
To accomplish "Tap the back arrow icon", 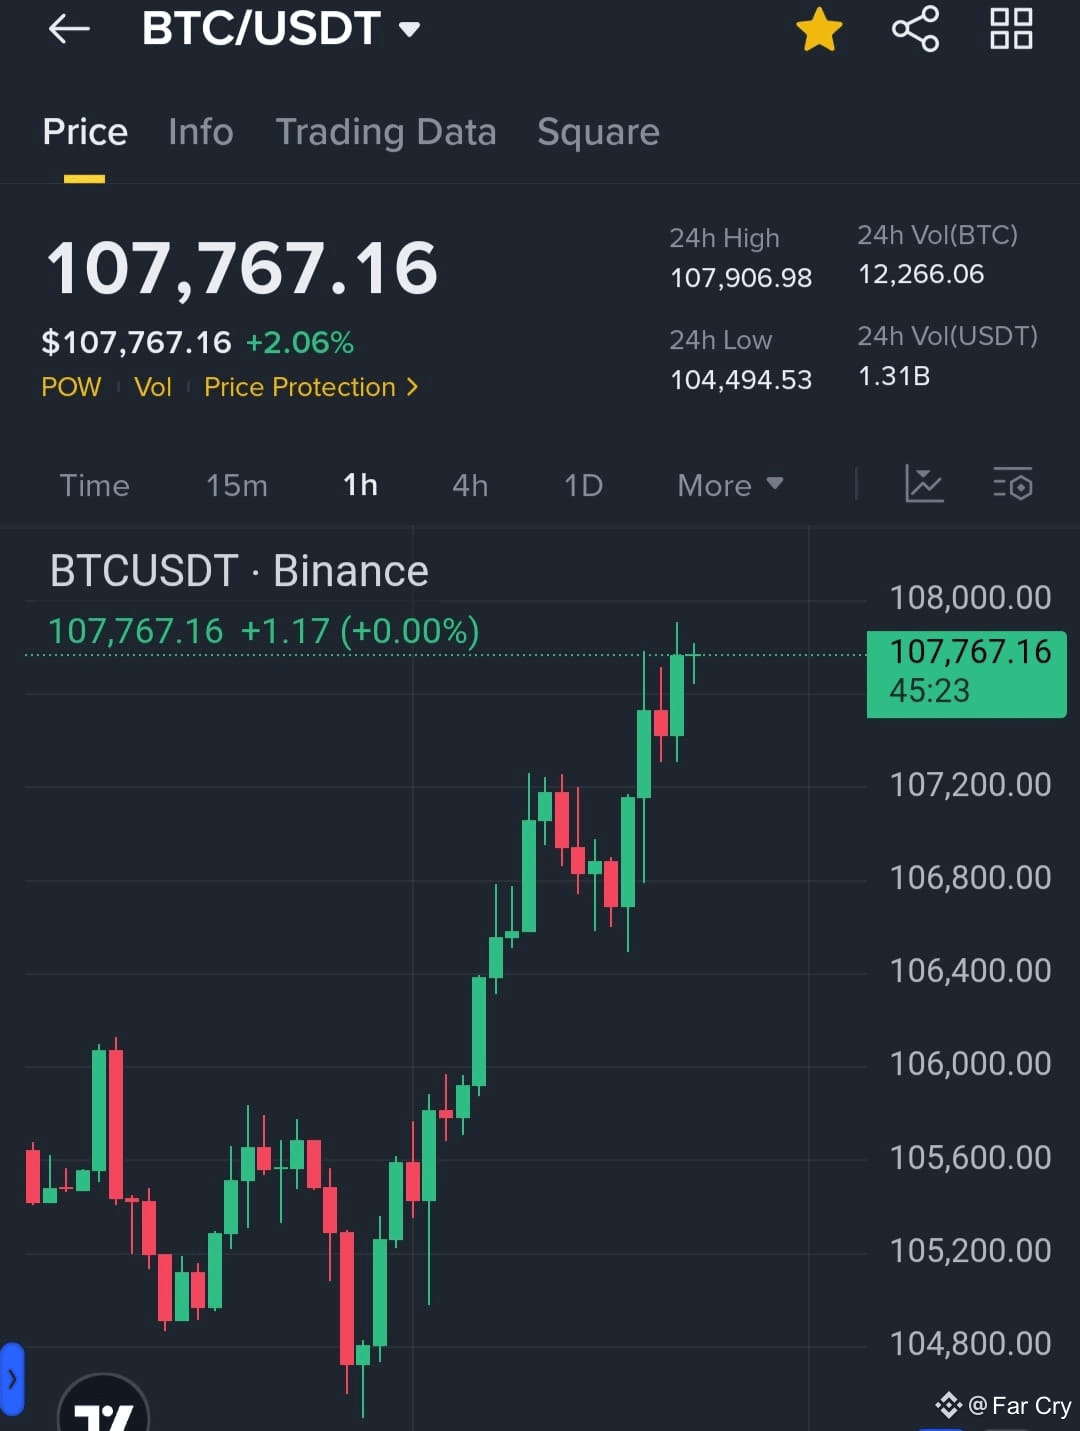I will [x=69, y=29].
